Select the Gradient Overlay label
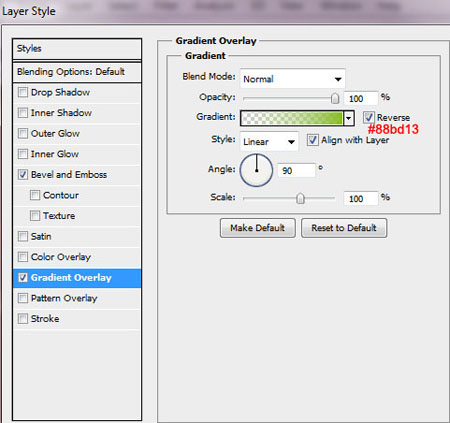 (71, 277)
